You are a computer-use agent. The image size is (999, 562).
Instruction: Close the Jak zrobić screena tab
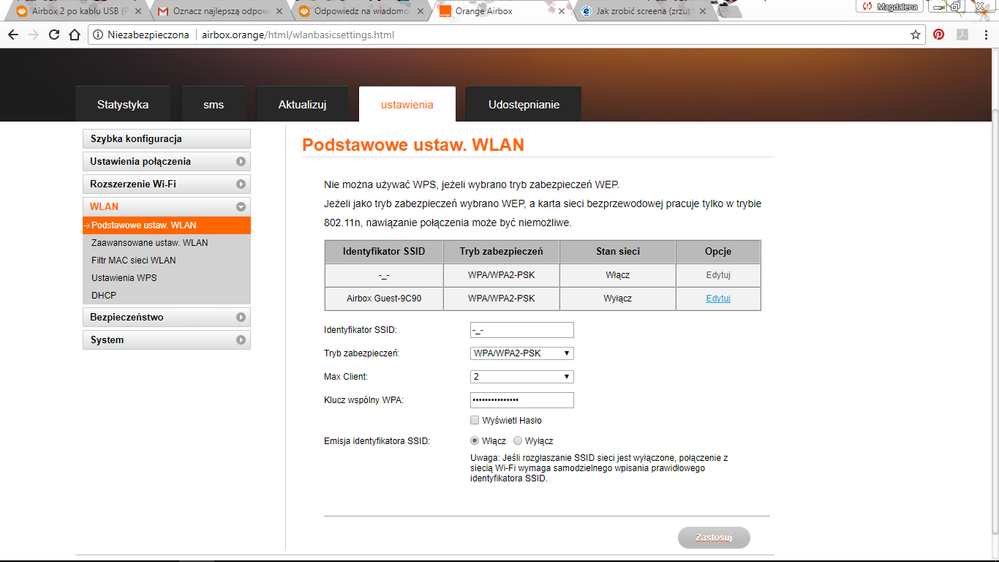(702, 11)
